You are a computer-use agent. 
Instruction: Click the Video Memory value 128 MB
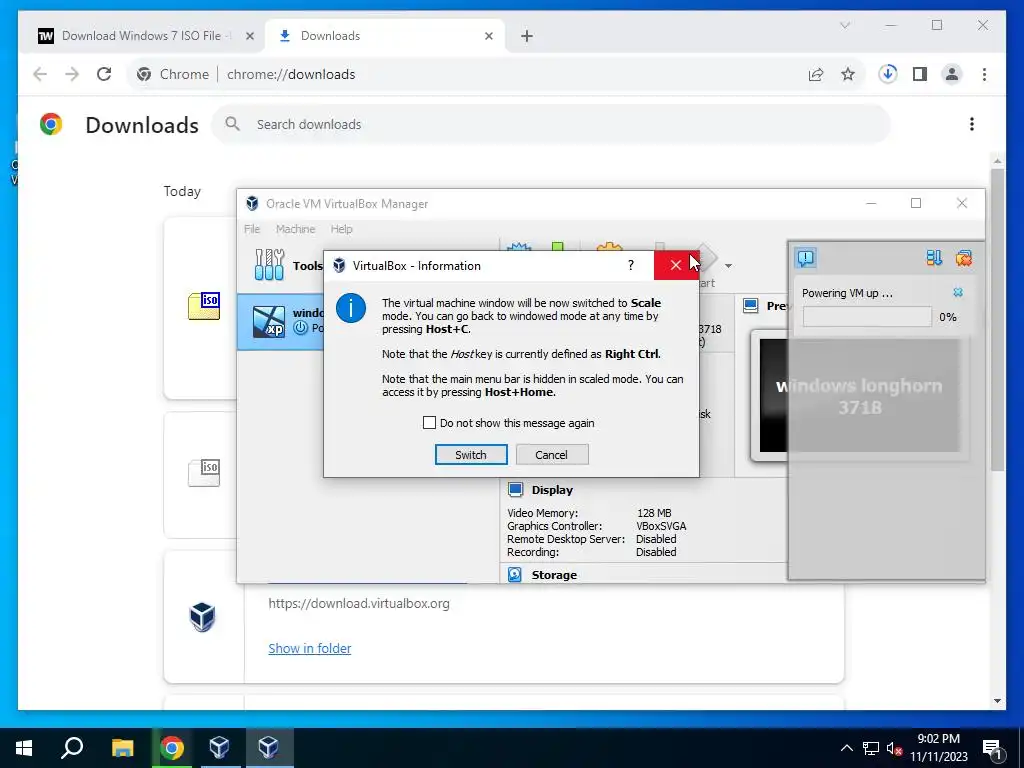tap(654, 513)
